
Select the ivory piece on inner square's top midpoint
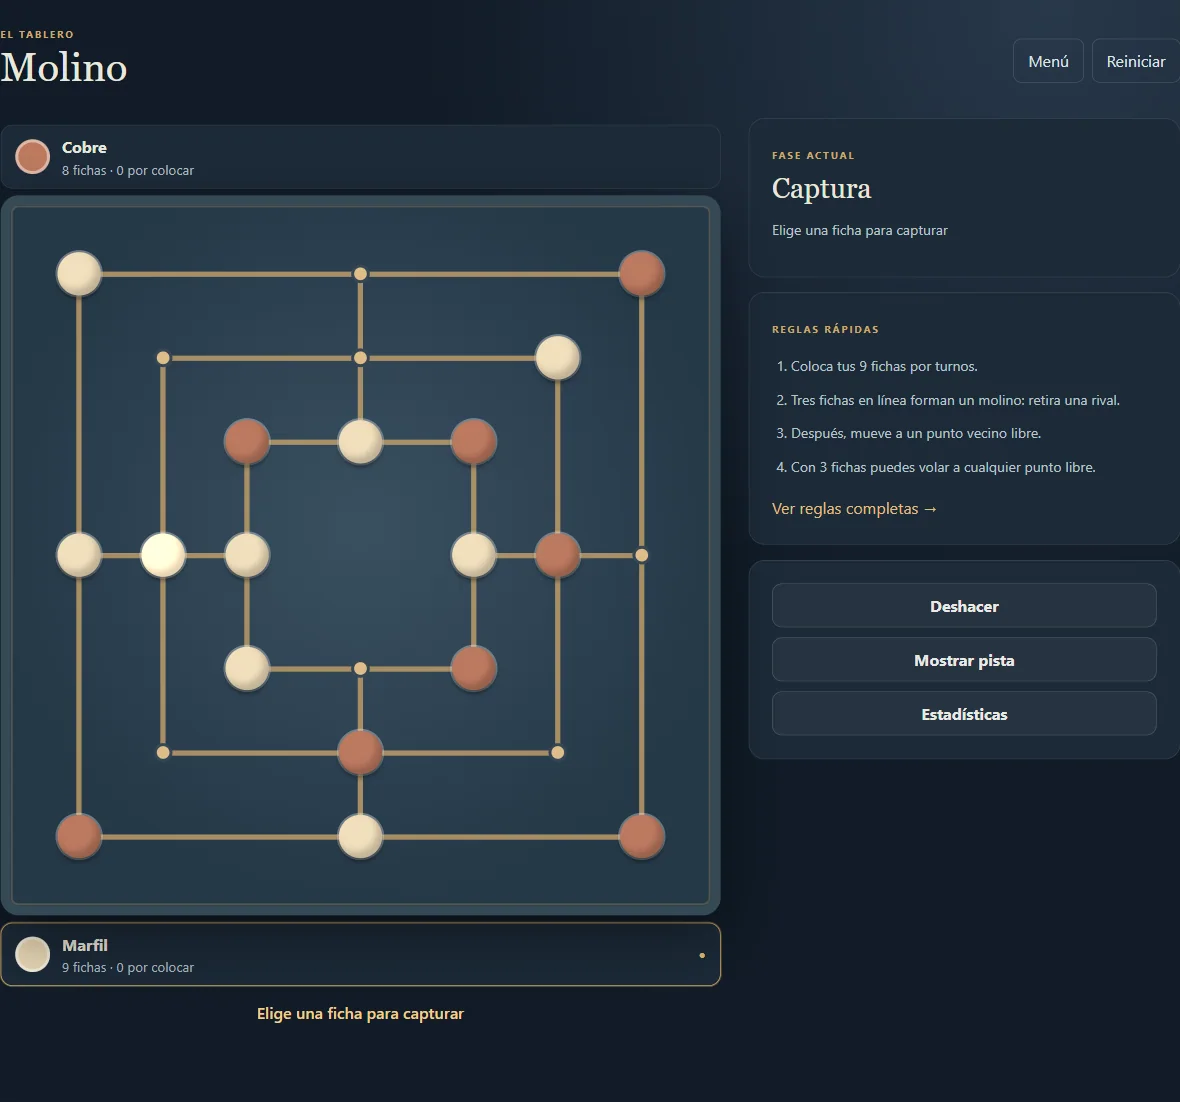pyautogui.click(x=360, y=442)
